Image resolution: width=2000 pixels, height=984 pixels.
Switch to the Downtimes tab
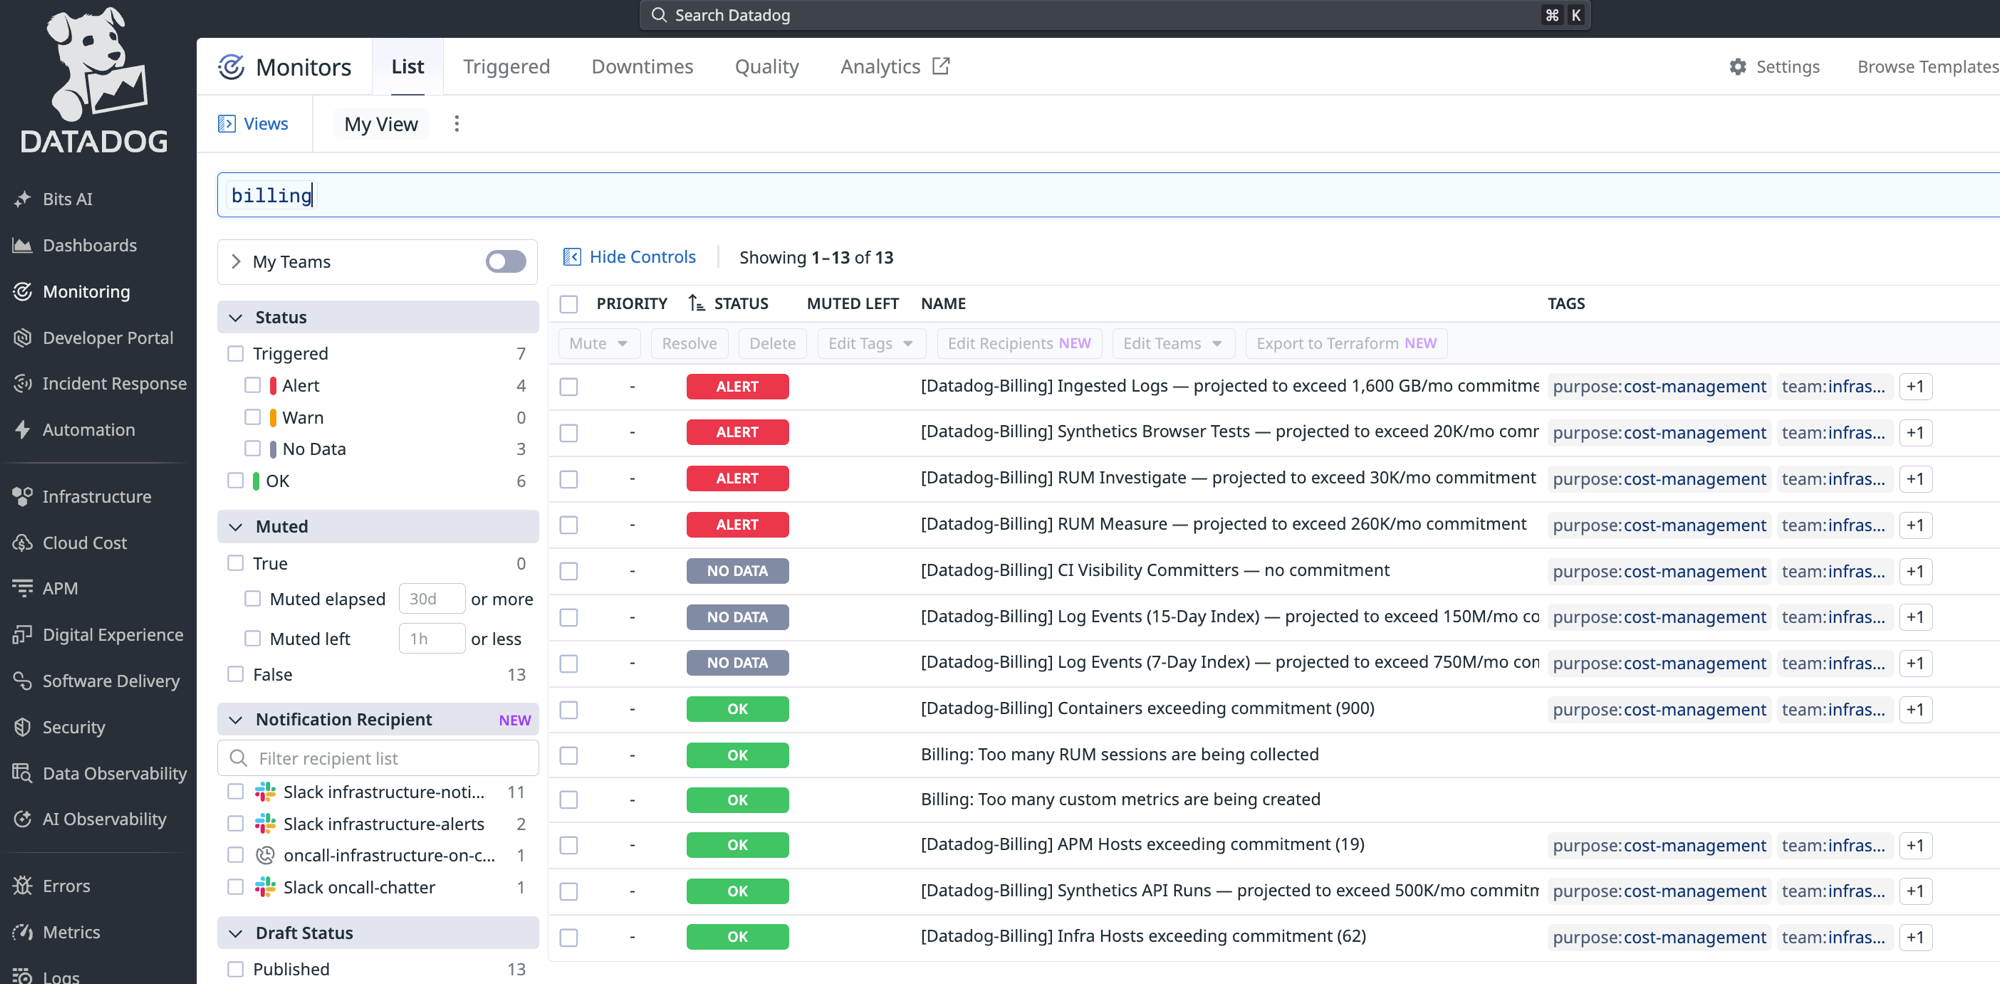[642, 67]
